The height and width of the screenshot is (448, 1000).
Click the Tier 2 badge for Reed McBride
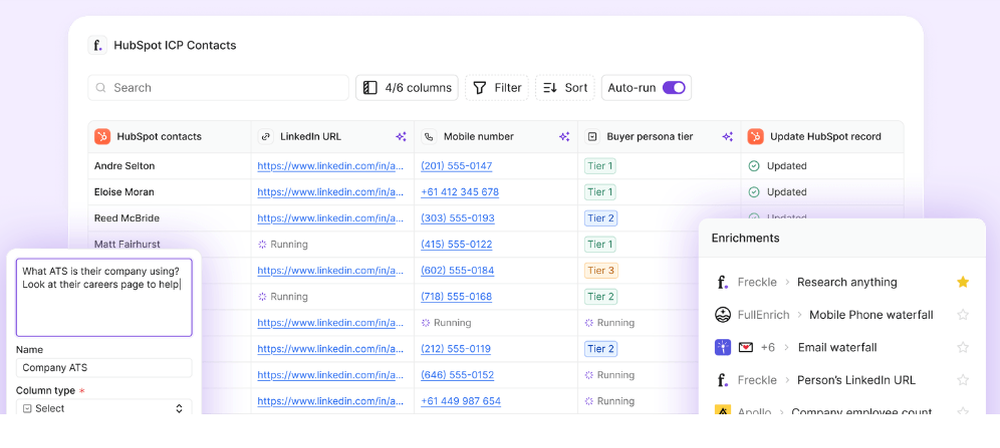tap(601, 218)
